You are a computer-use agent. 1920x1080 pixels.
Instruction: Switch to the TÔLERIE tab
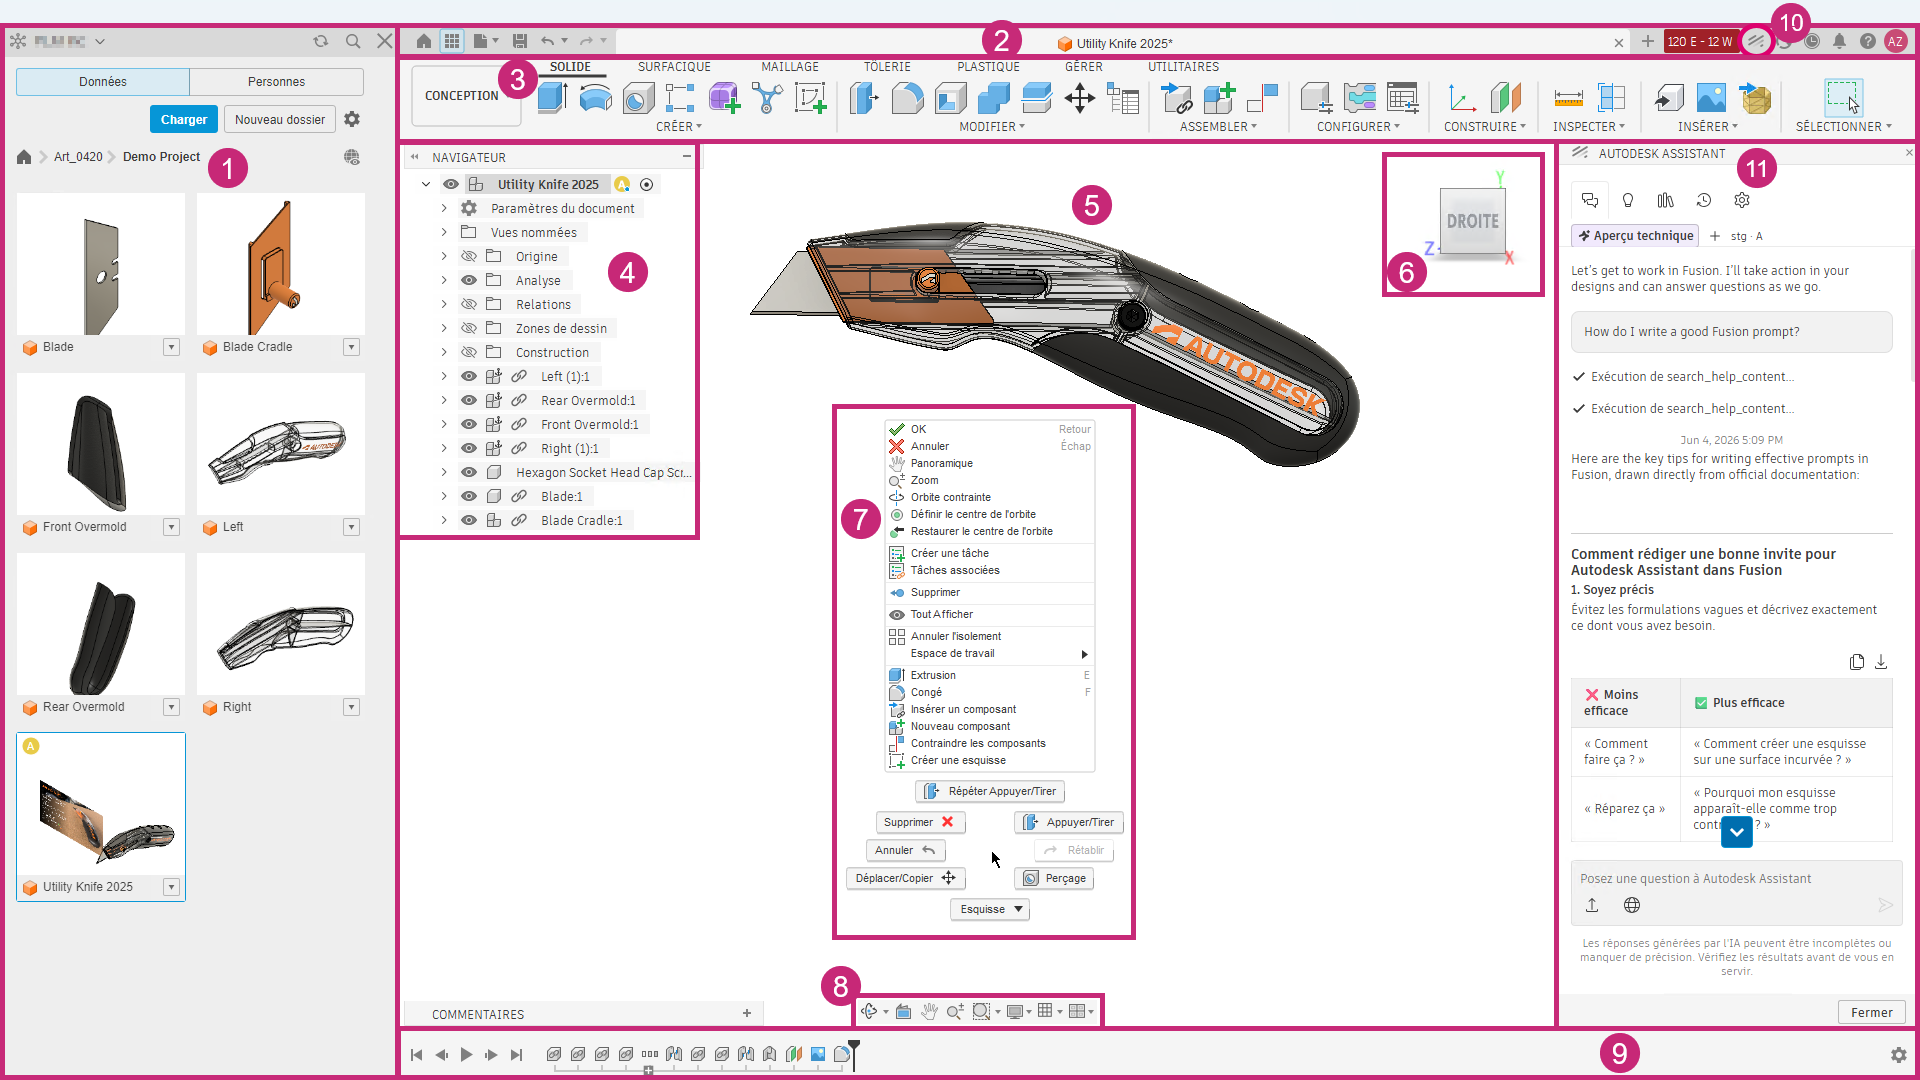click(887, 67)
